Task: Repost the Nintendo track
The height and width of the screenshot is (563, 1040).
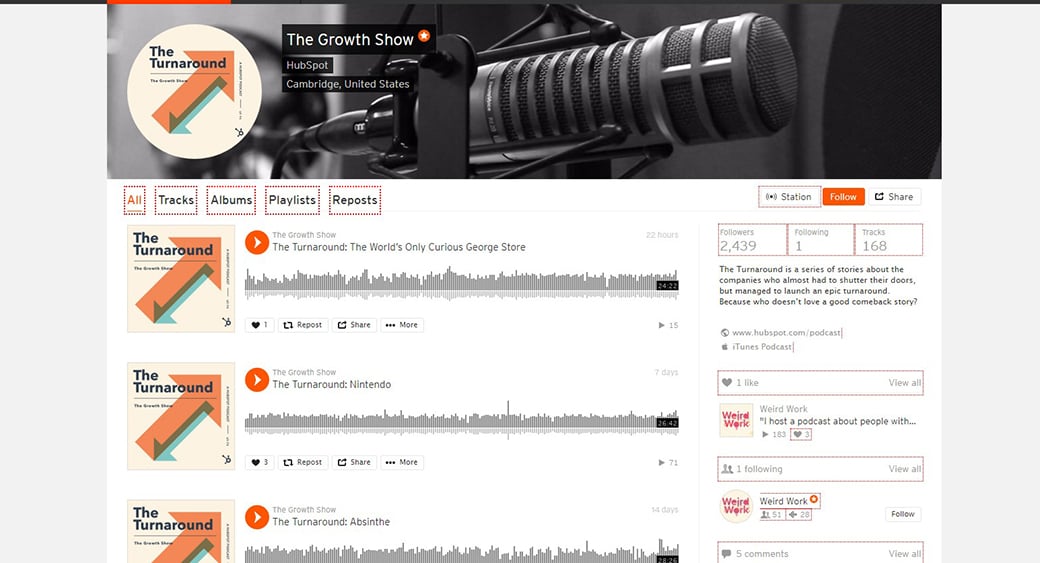Action: click(302, 462)
